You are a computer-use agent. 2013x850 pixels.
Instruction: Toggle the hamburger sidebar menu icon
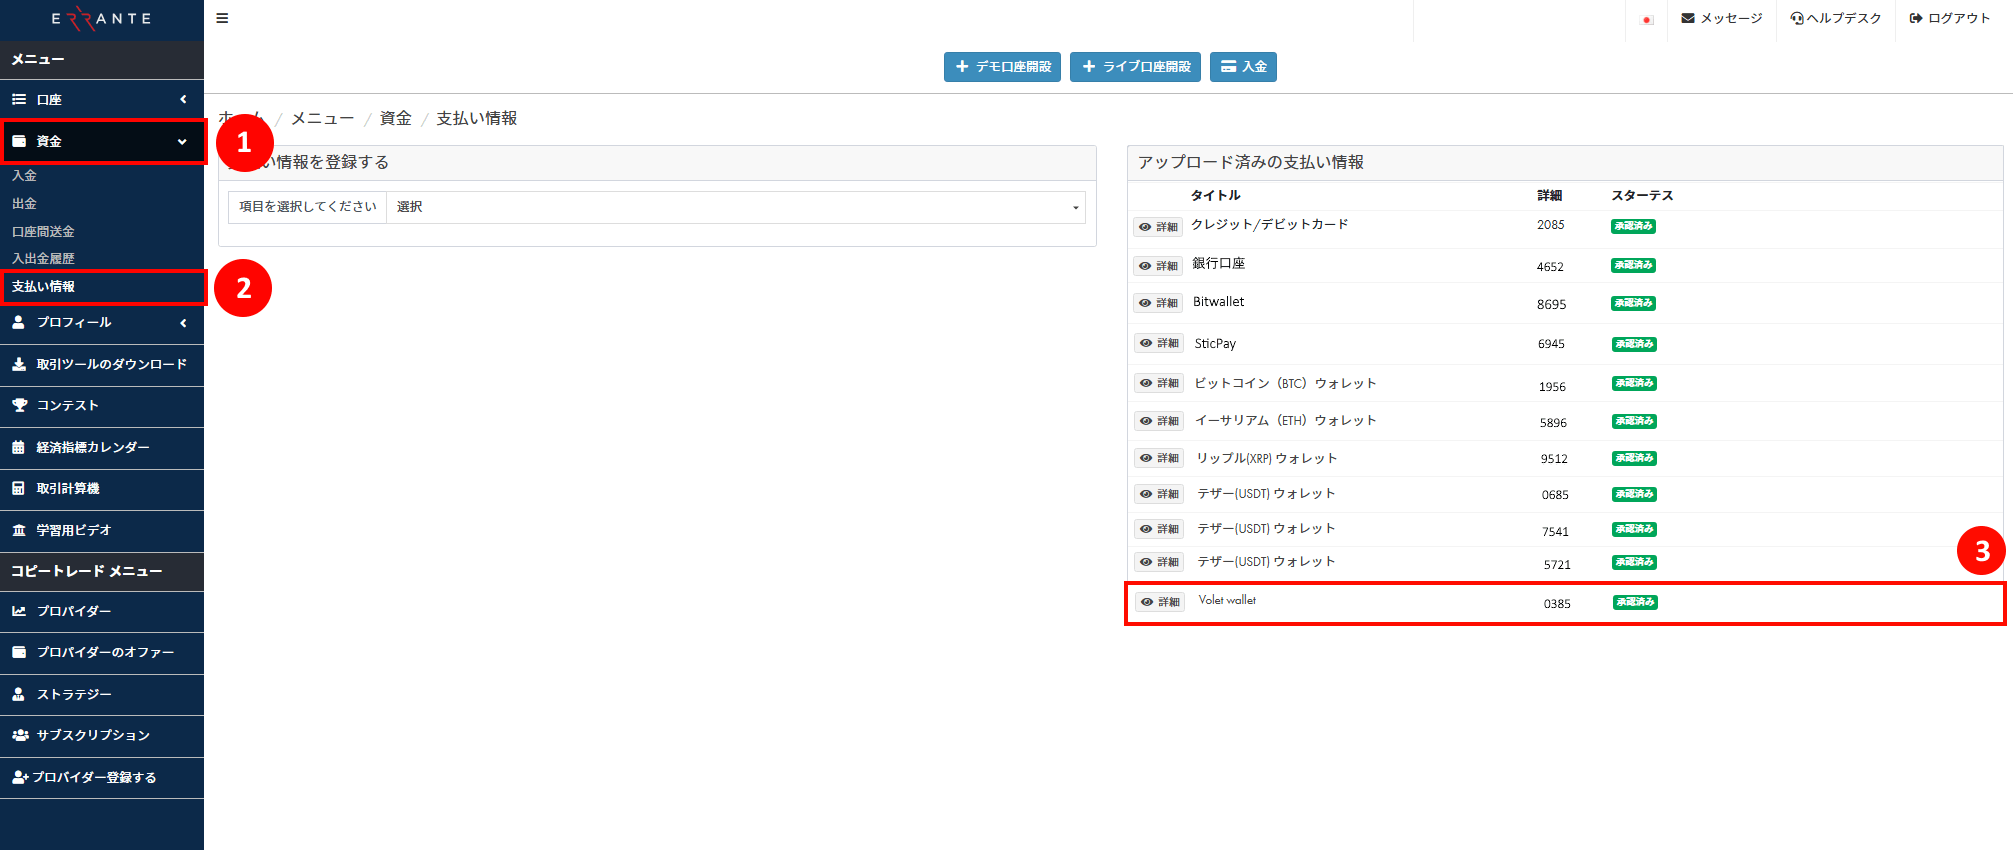coord(222,18)
